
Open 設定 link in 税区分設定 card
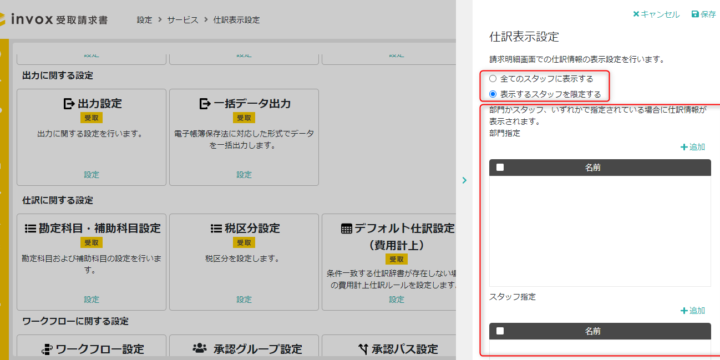pyautogui.click(x=244, y=299)
